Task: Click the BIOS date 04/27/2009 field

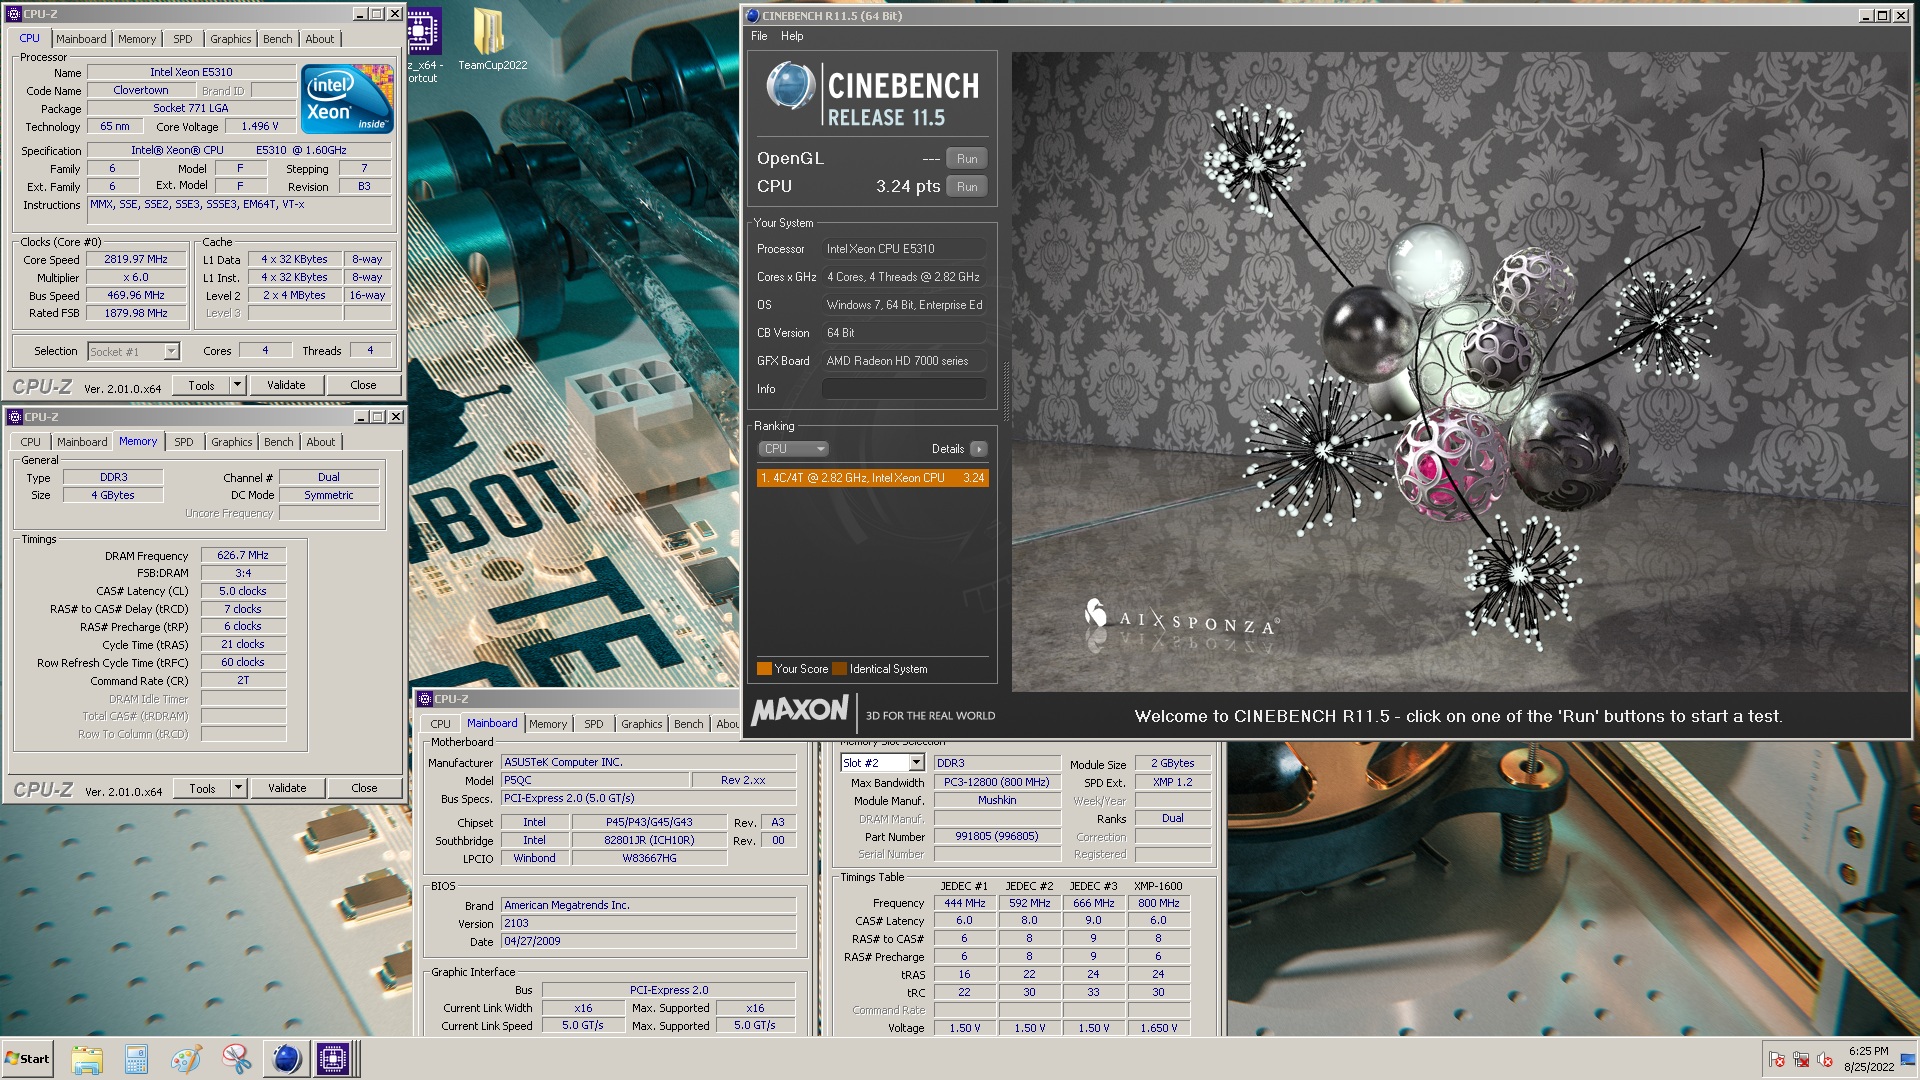Action: 648,941
